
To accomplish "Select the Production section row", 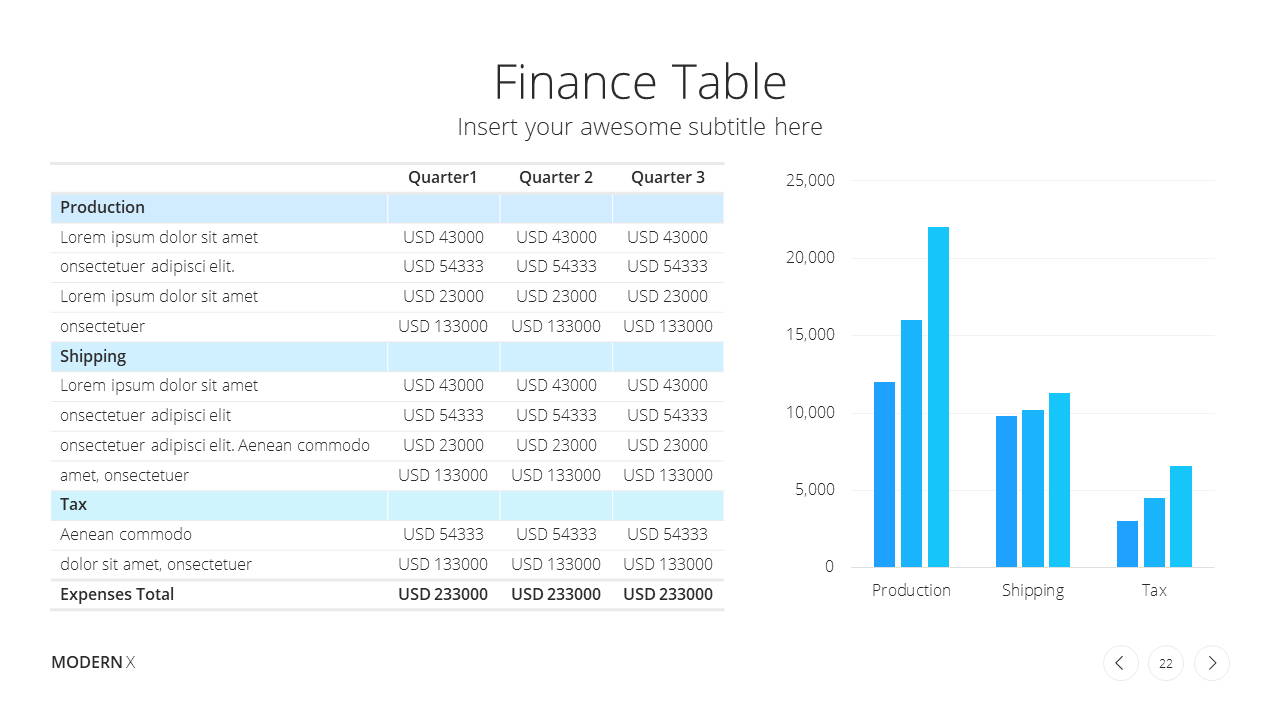I will 387,207.
